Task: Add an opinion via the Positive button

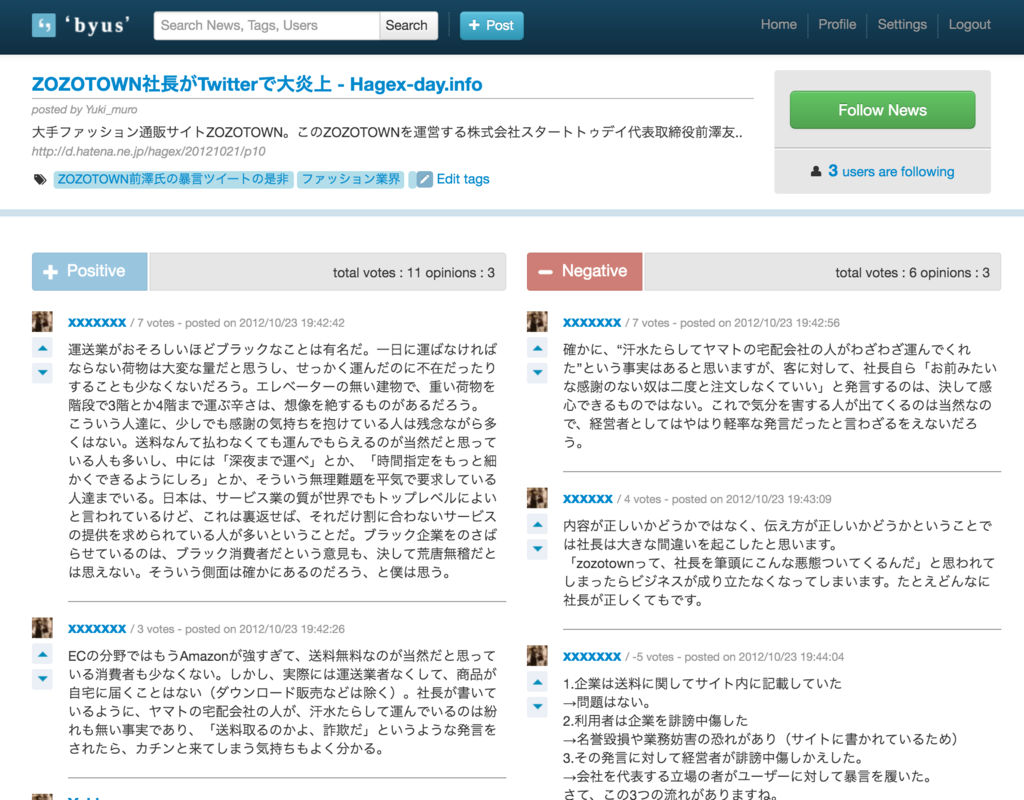Action: 89,271
